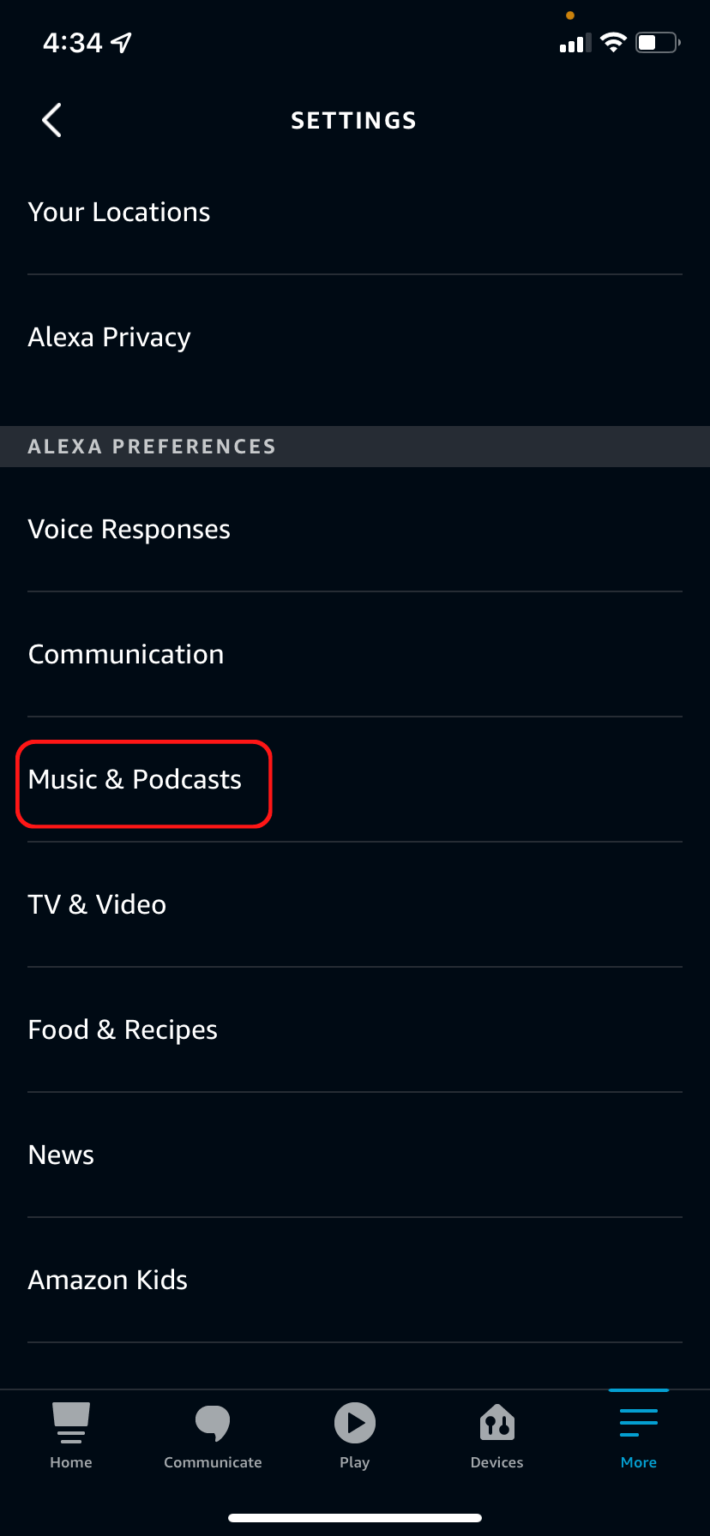Screen dimensions: 710x1536
Task: Tap the battery indicator icon
Action: click(x=656, y=43)
